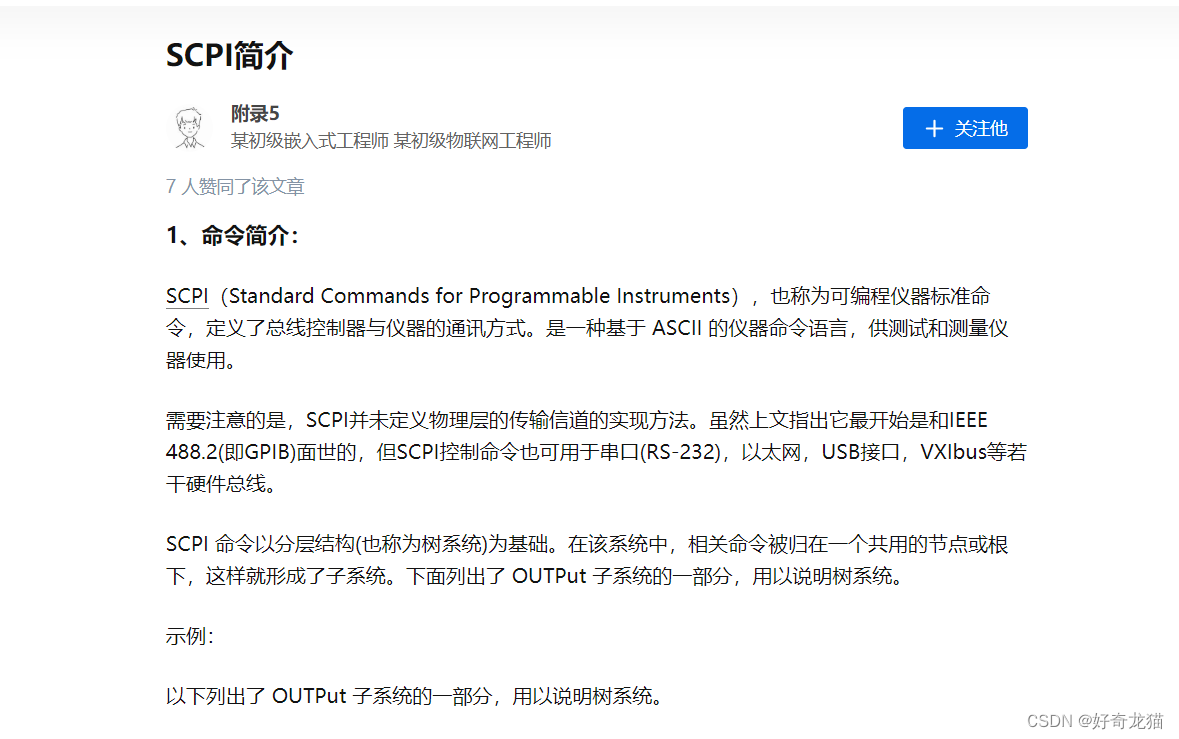Click the paragraph beginning SCPI 命令以分层结构

click(586, 560)
